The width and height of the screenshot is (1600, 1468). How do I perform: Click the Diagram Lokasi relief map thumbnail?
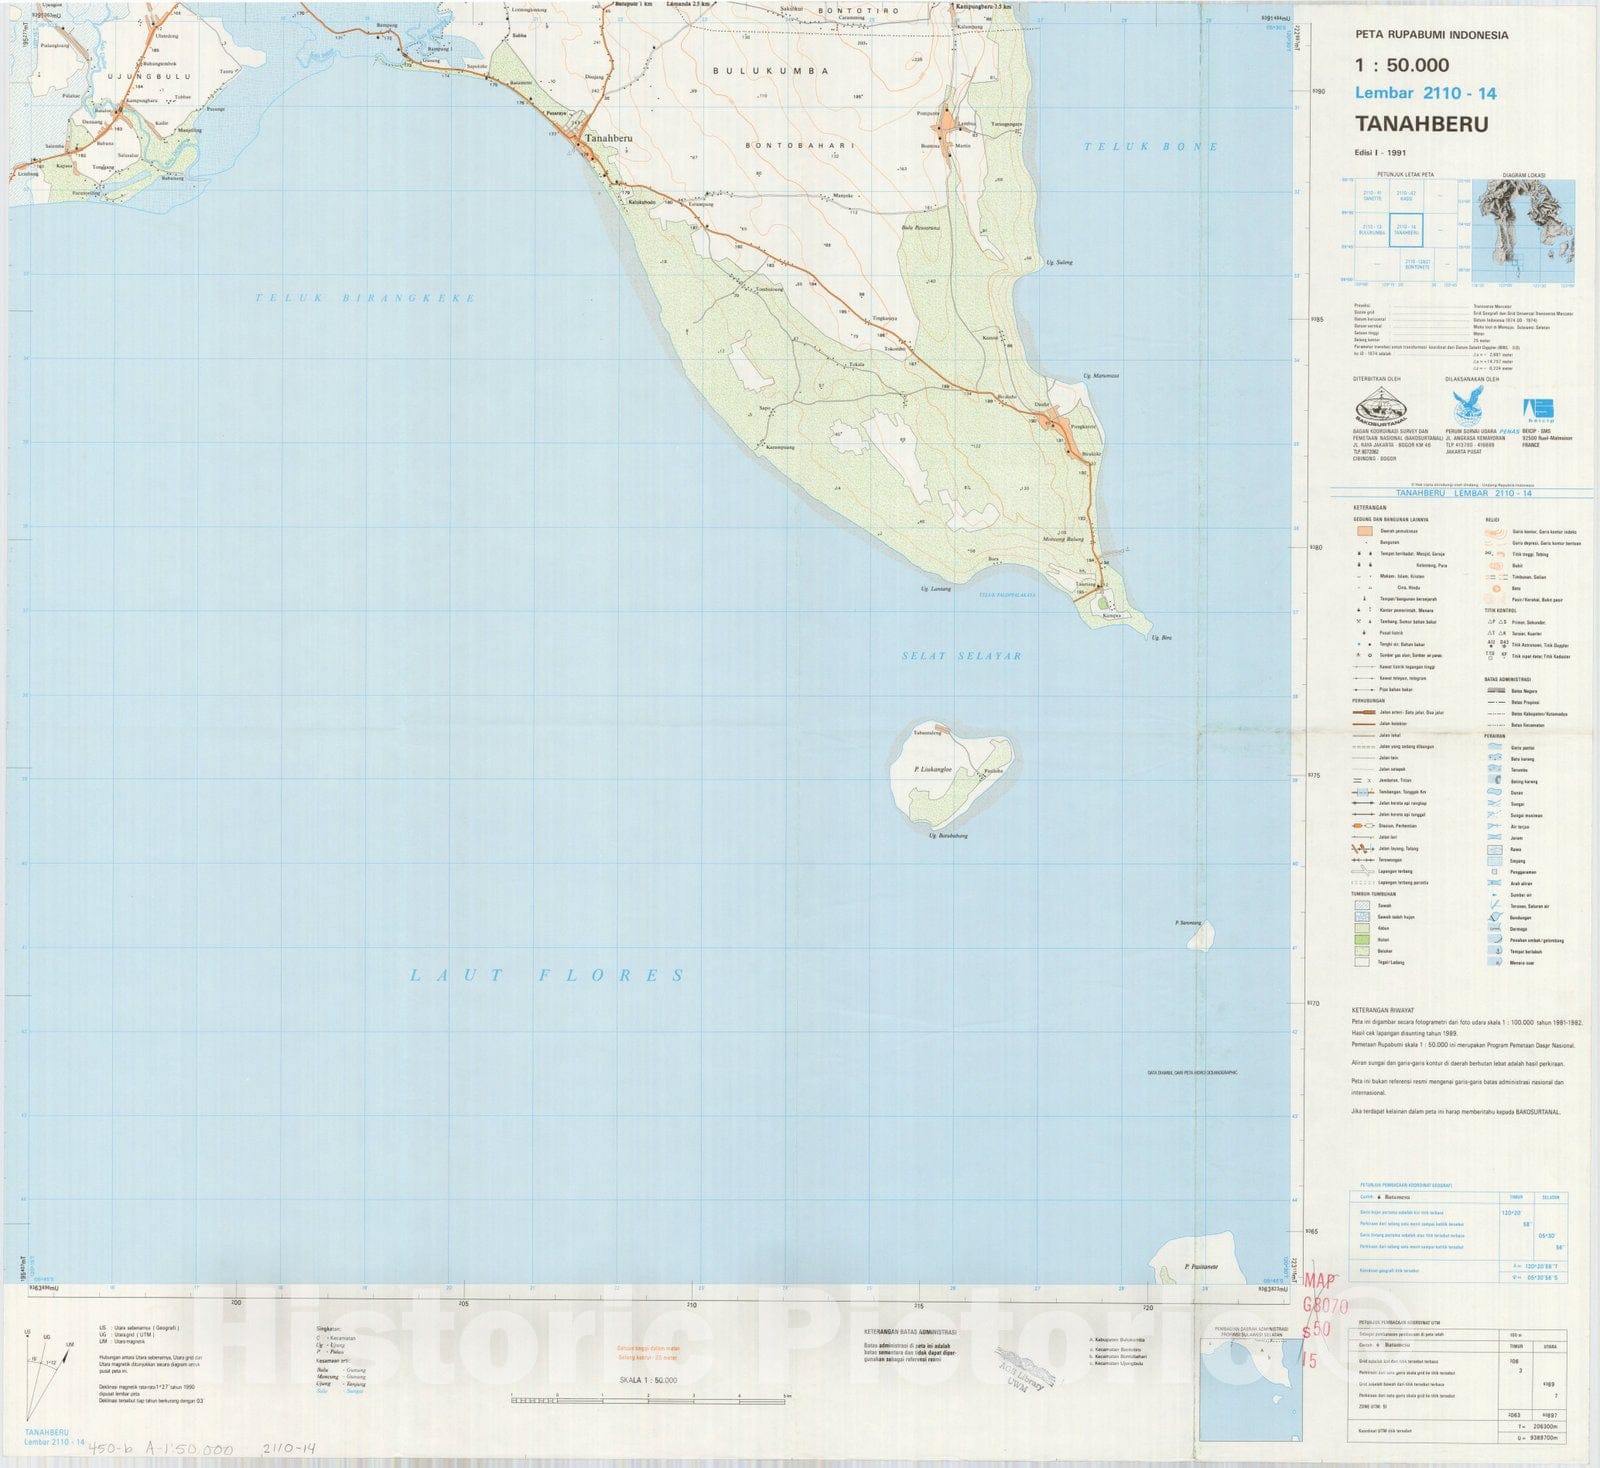click(1524, 232)
